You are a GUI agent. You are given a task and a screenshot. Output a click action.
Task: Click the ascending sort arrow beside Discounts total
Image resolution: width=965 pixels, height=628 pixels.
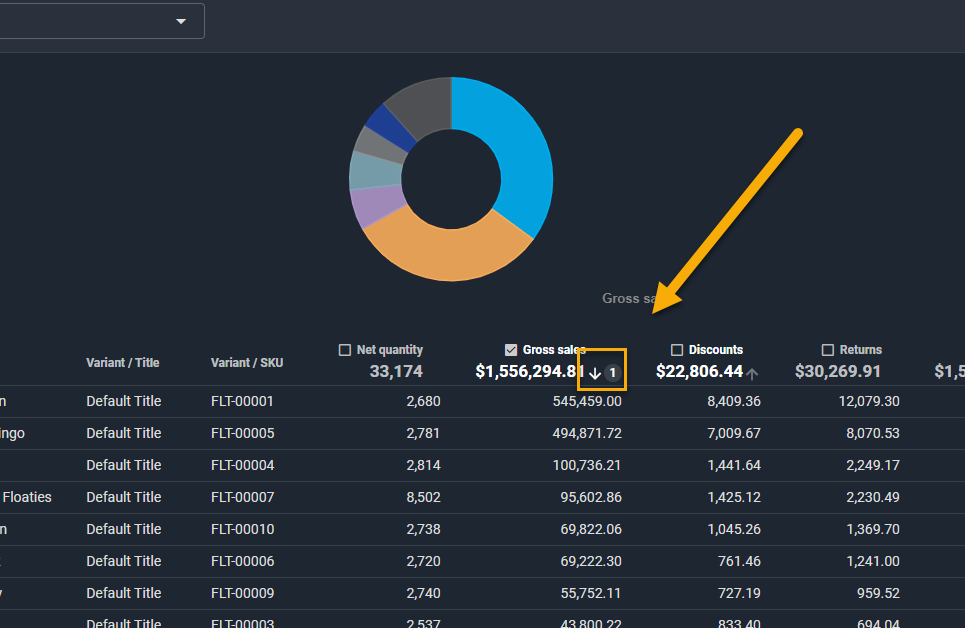752,373
